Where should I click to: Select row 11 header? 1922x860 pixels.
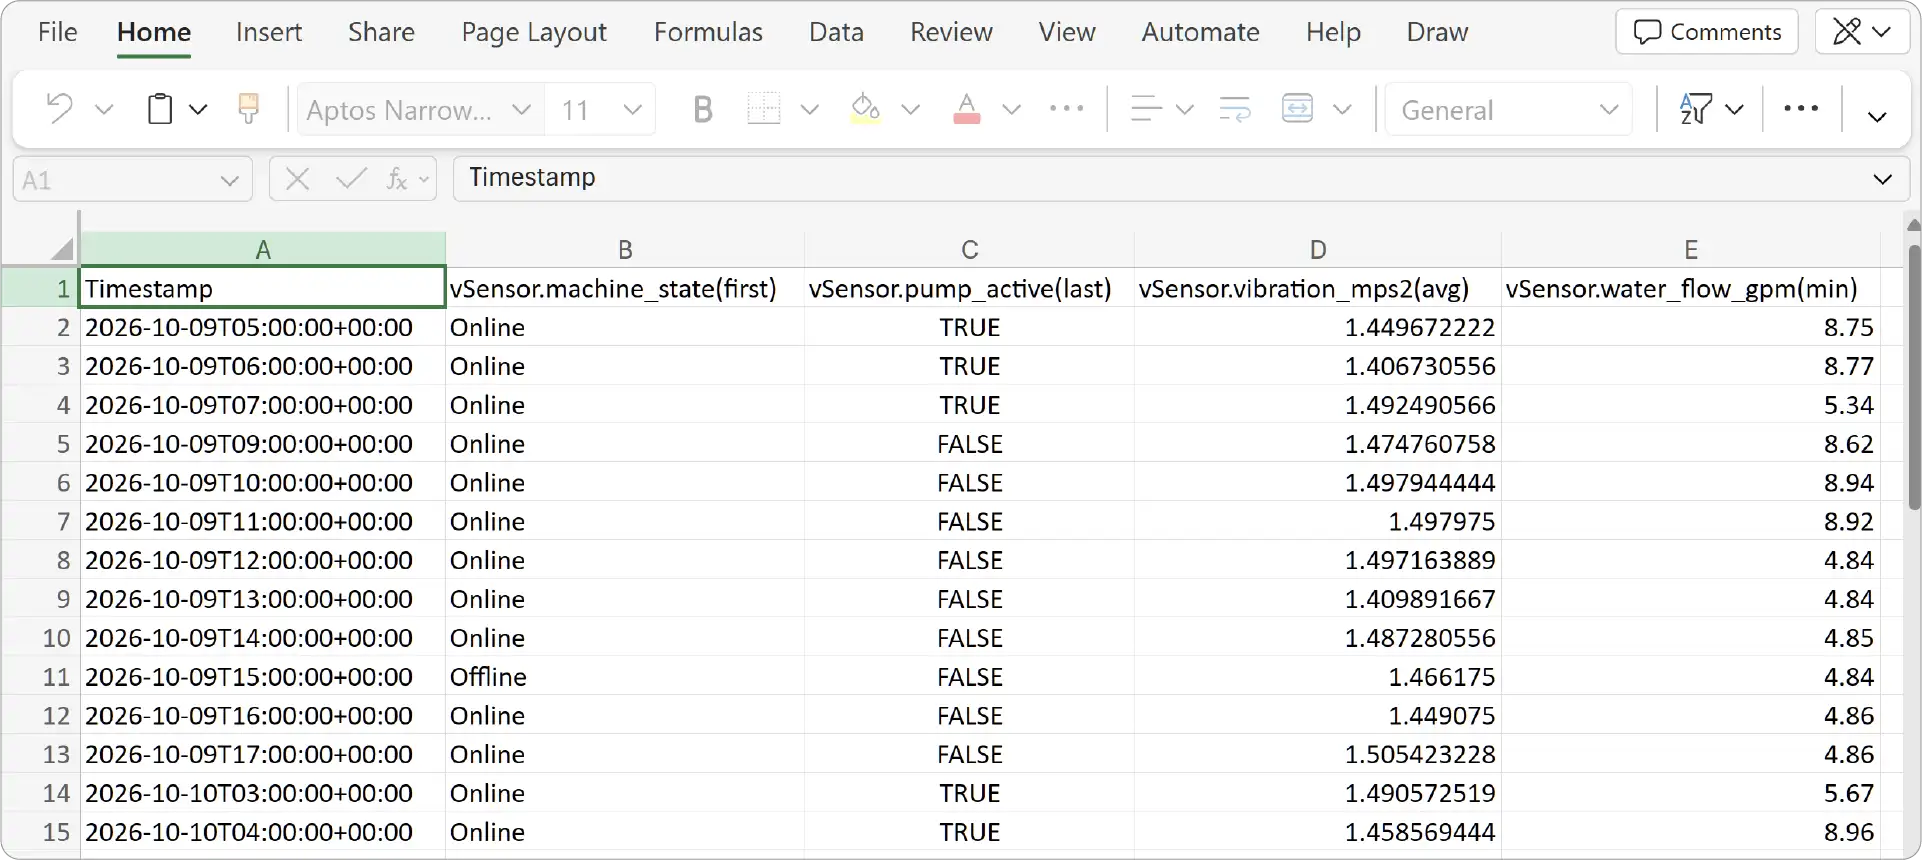coord(40,677)
